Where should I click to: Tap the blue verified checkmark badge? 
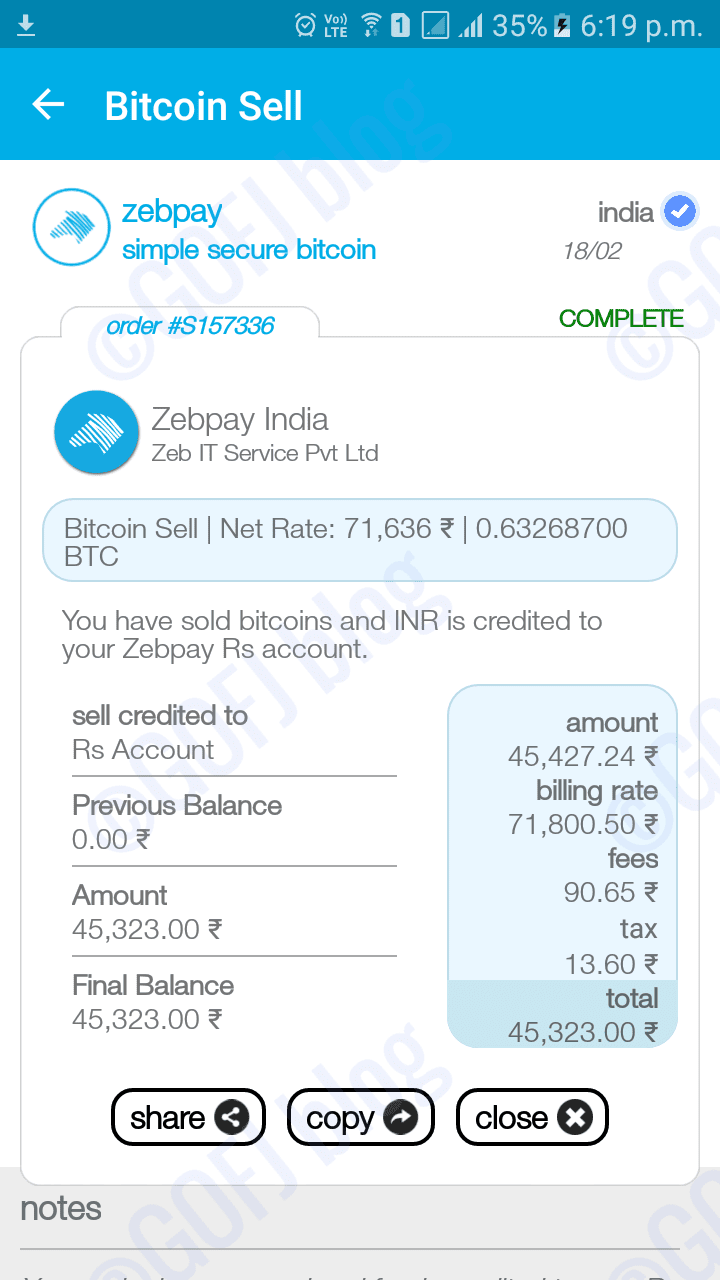click(680, 212)
